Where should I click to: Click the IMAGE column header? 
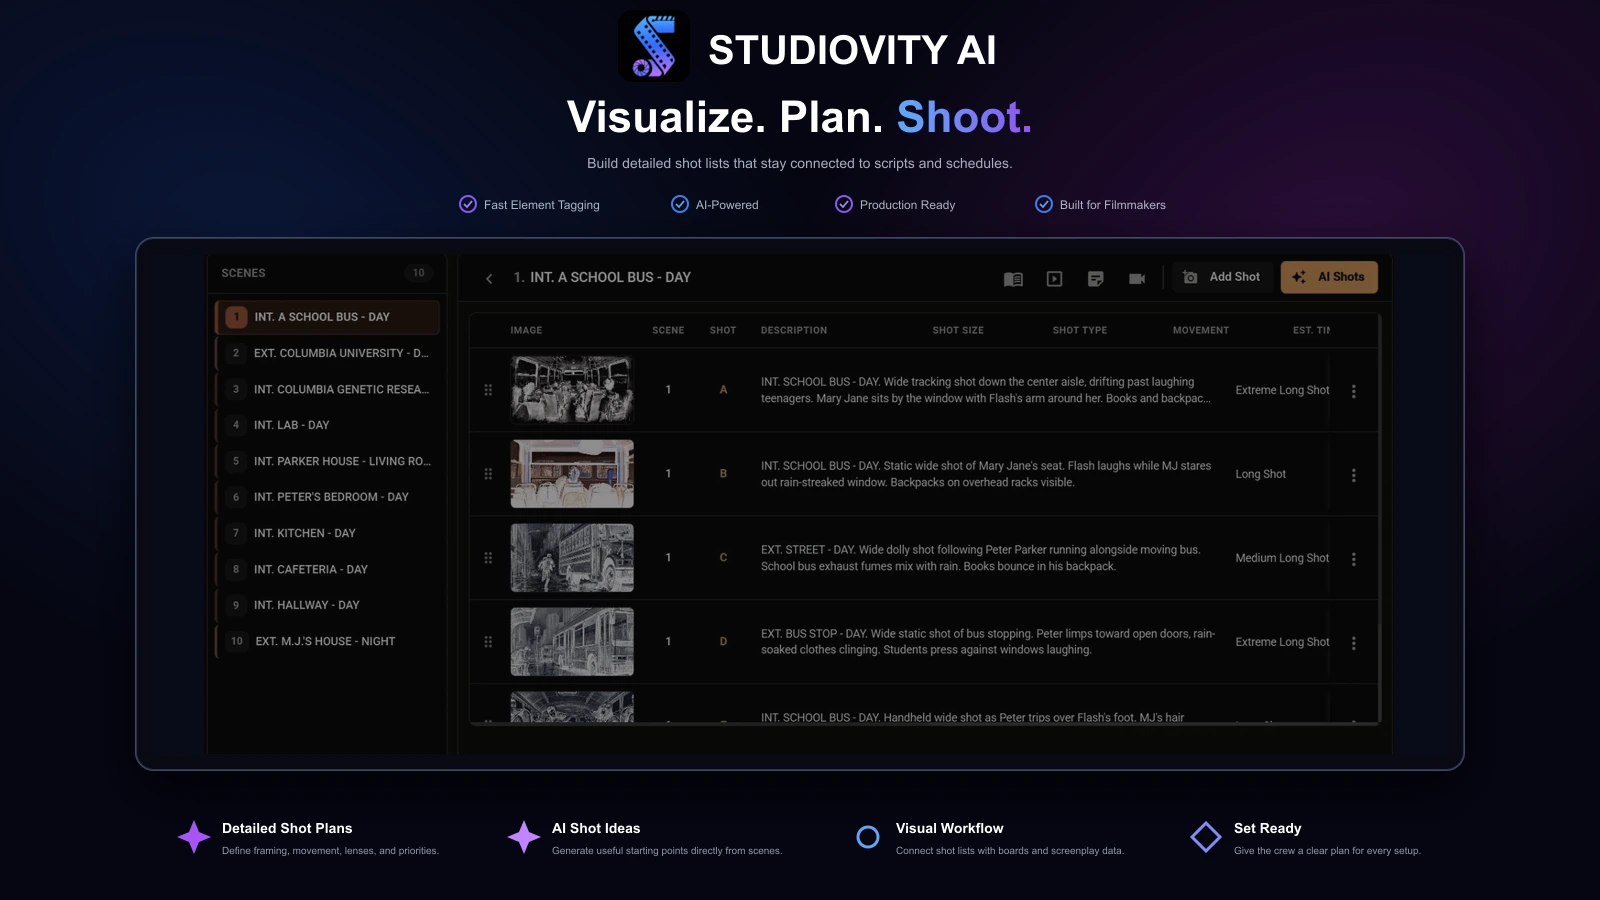[x=526, y=330]
